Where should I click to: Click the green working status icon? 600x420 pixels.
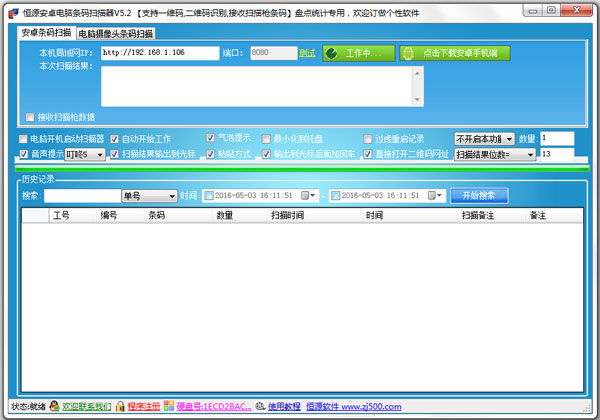331,53
